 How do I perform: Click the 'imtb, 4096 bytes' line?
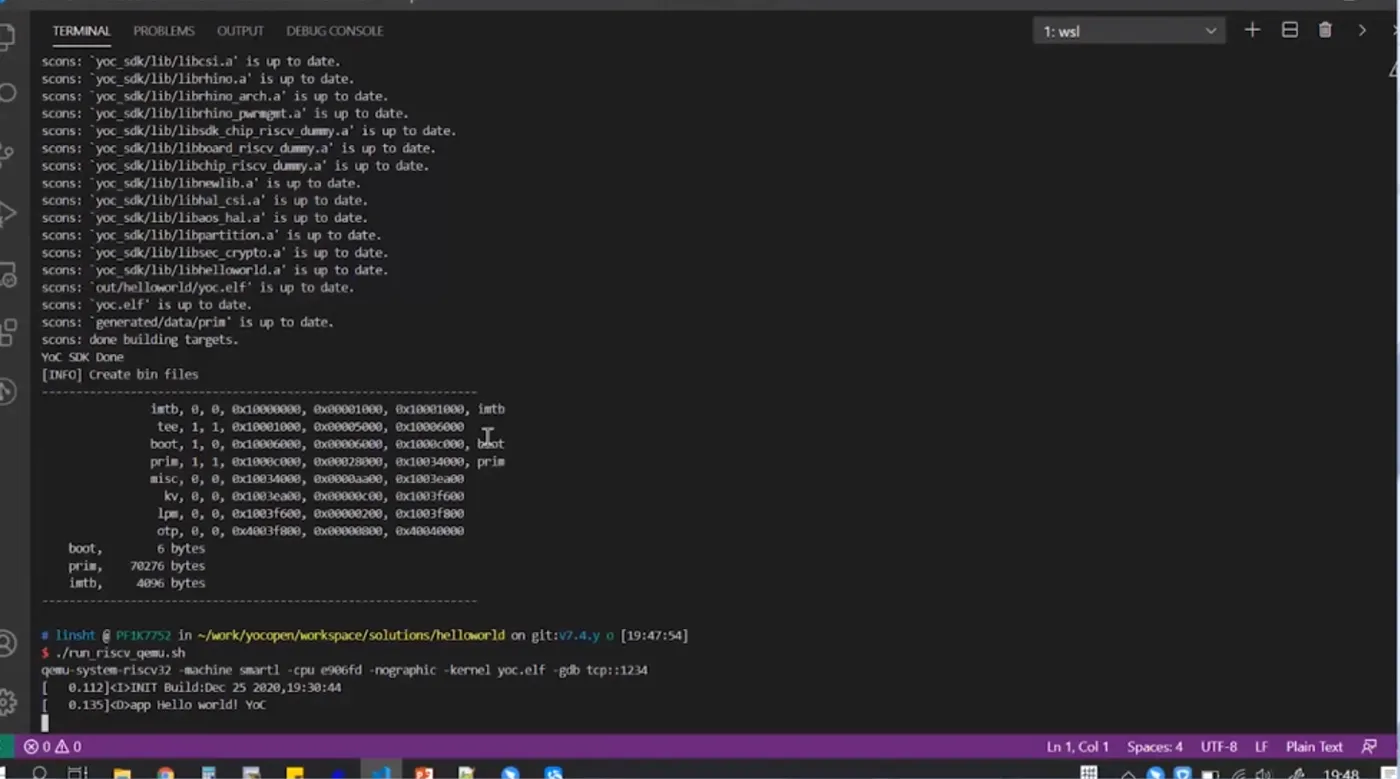137,583
